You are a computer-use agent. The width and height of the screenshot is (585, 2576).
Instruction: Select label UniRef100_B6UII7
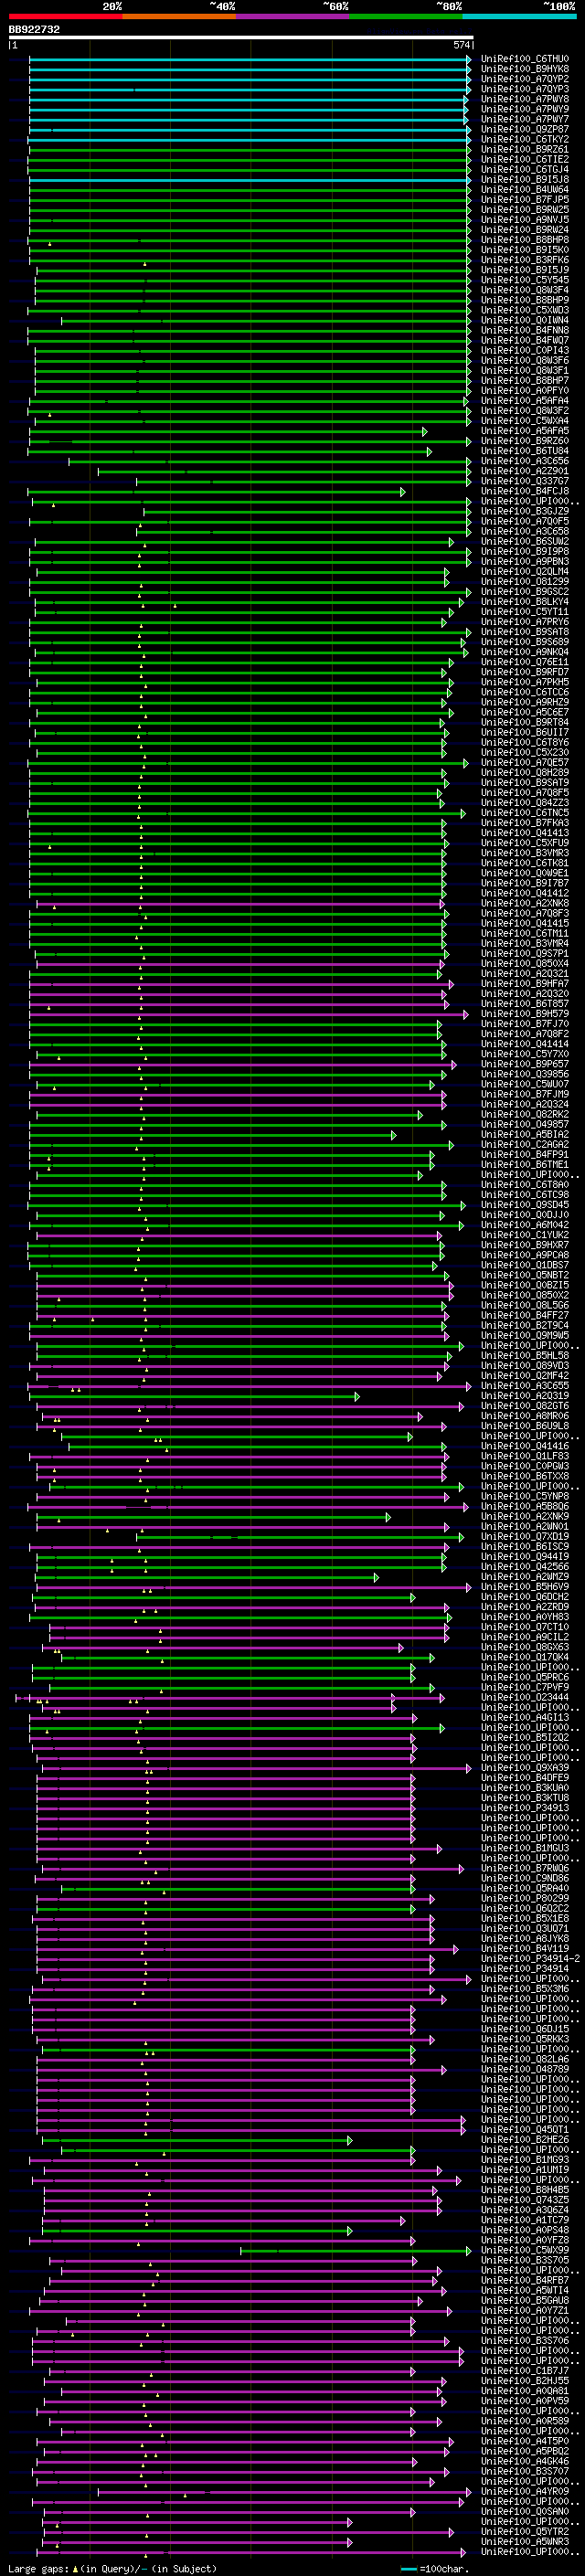tap(525, 733)
